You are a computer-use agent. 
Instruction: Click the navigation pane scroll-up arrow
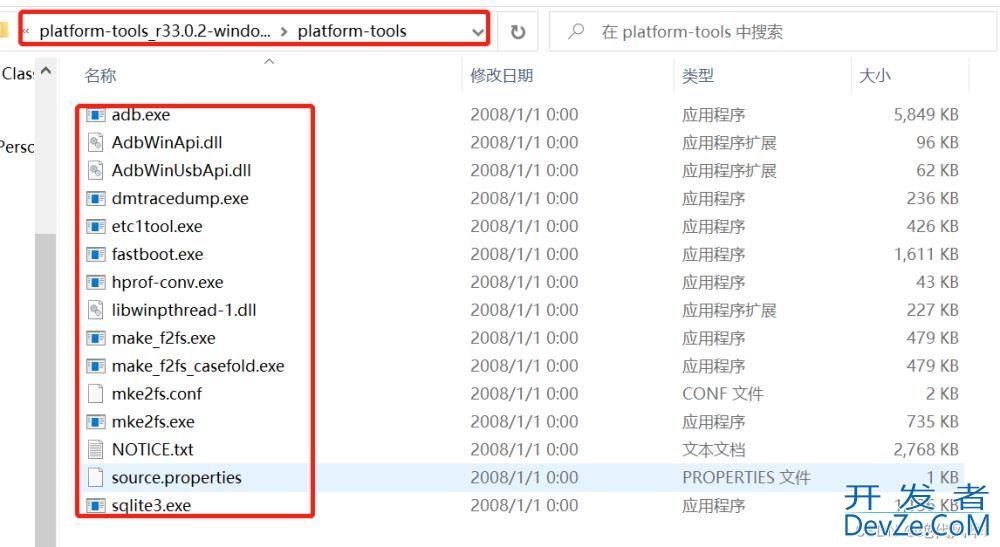46,71
